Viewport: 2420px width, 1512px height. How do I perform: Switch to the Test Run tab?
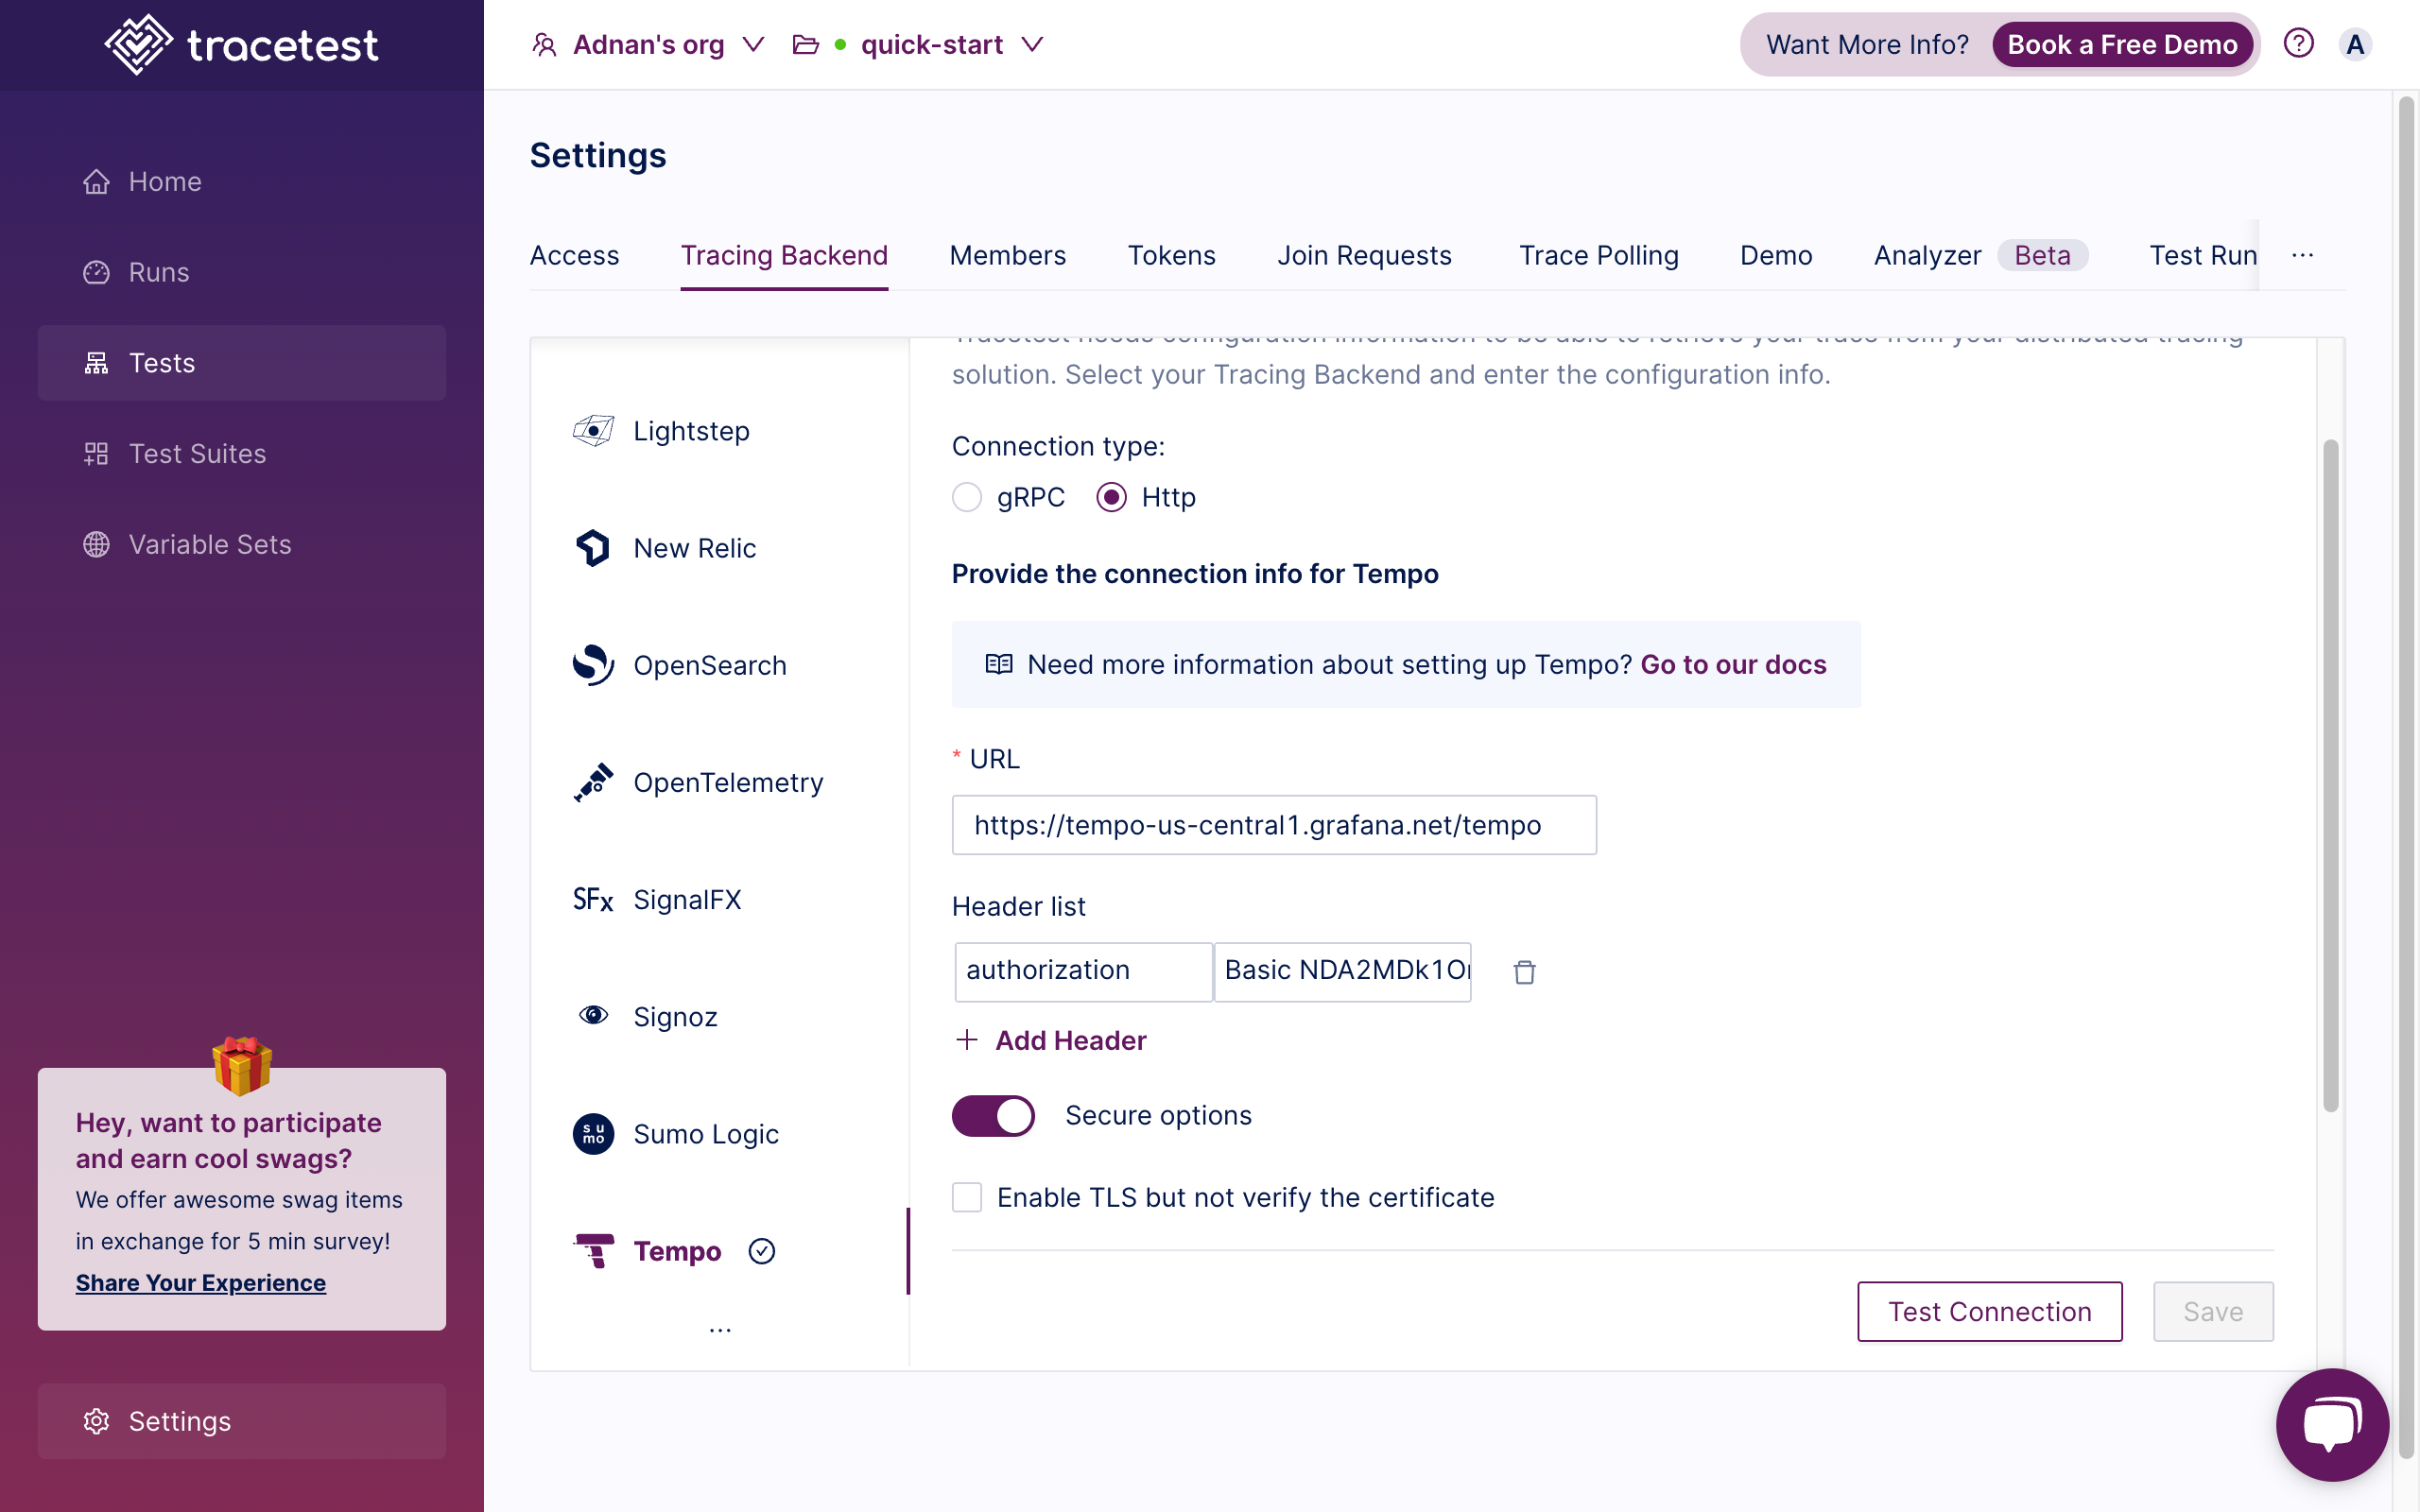(2203, 255)
